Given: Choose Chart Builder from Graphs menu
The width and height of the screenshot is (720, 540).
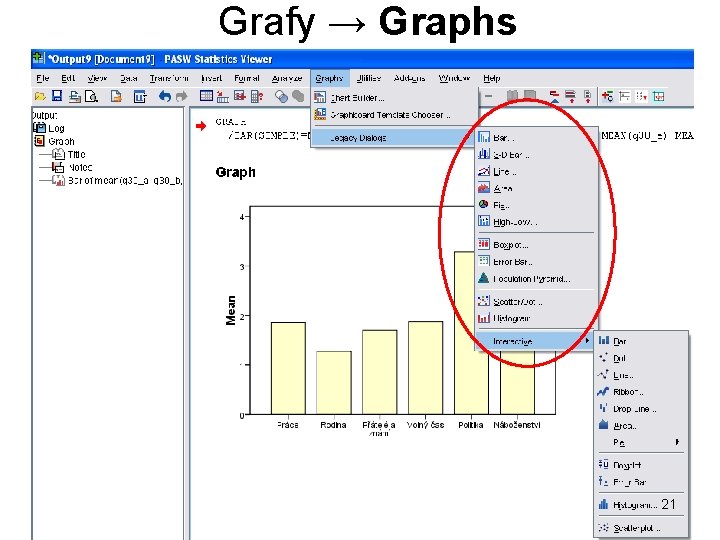Looking at the screenshot, I should click(x=395, y=98).
